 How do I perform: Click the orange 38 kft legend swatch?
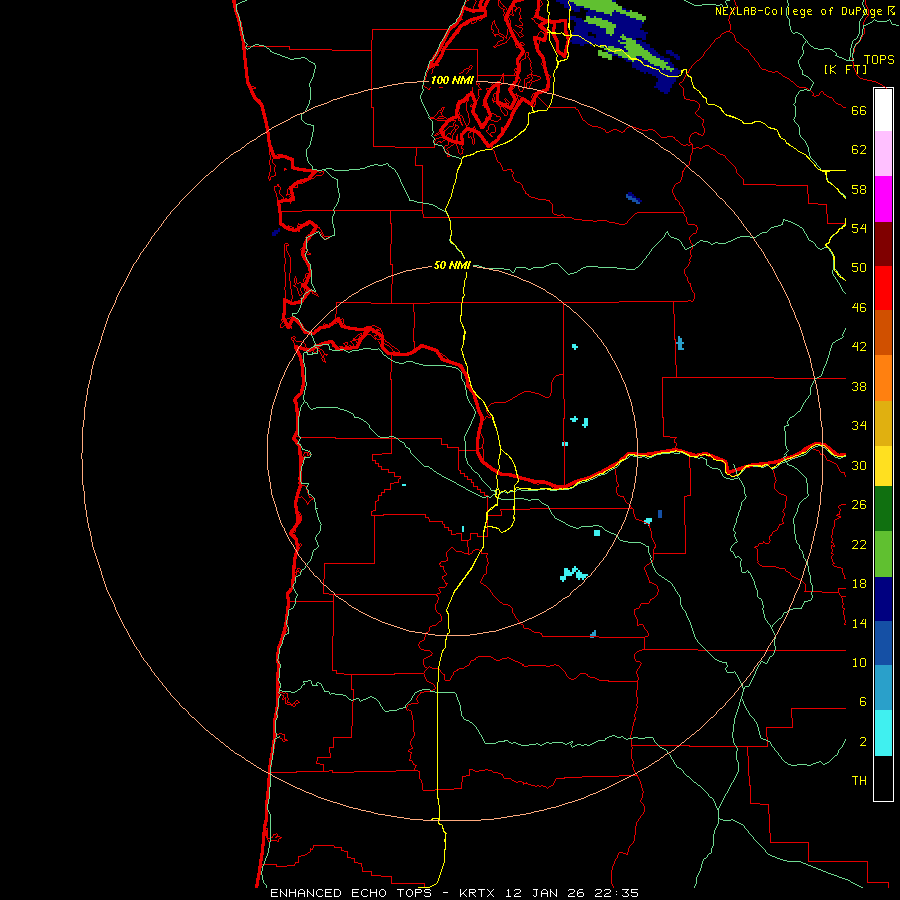(x=883, y=378)
